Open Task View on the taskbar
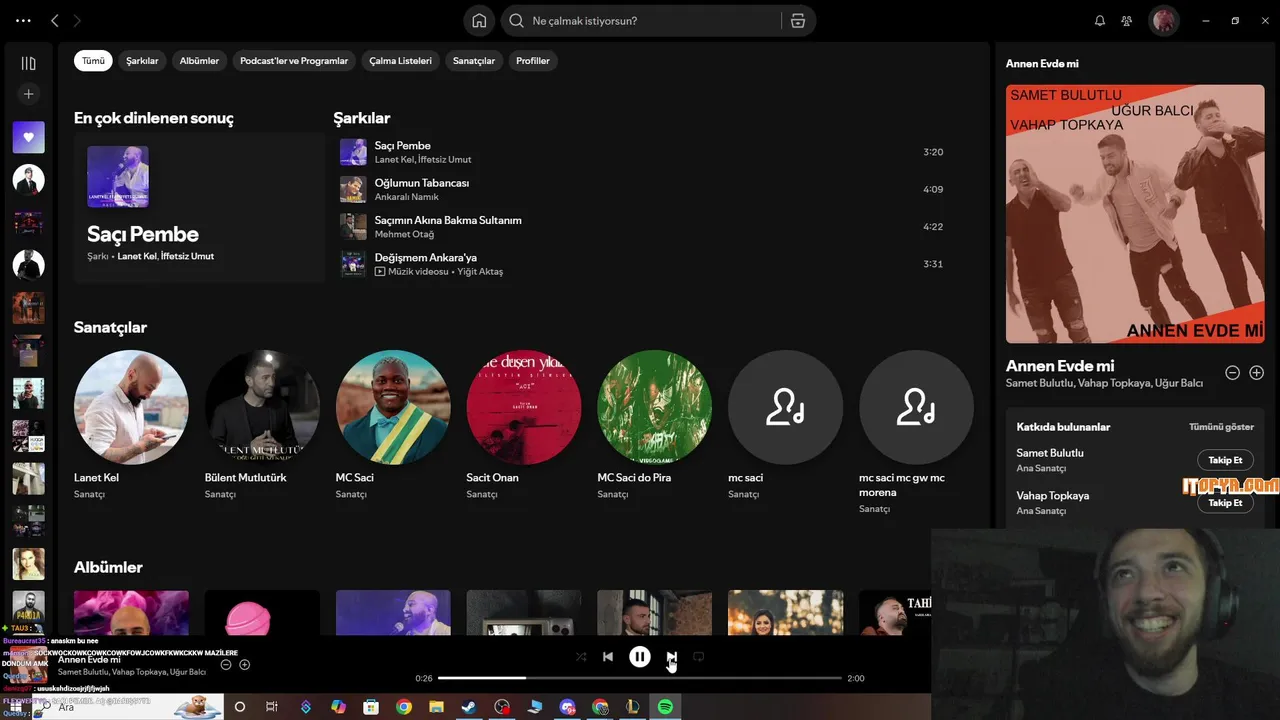Image resolution: width=1280 pixels, height=720 pixels. [271, 707]
